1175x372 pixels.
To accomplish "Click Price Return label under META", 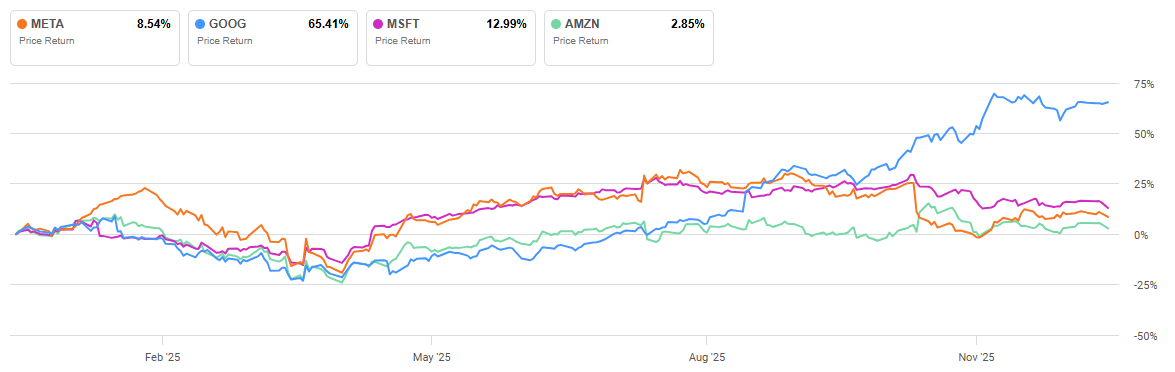I will pos(46,40).
